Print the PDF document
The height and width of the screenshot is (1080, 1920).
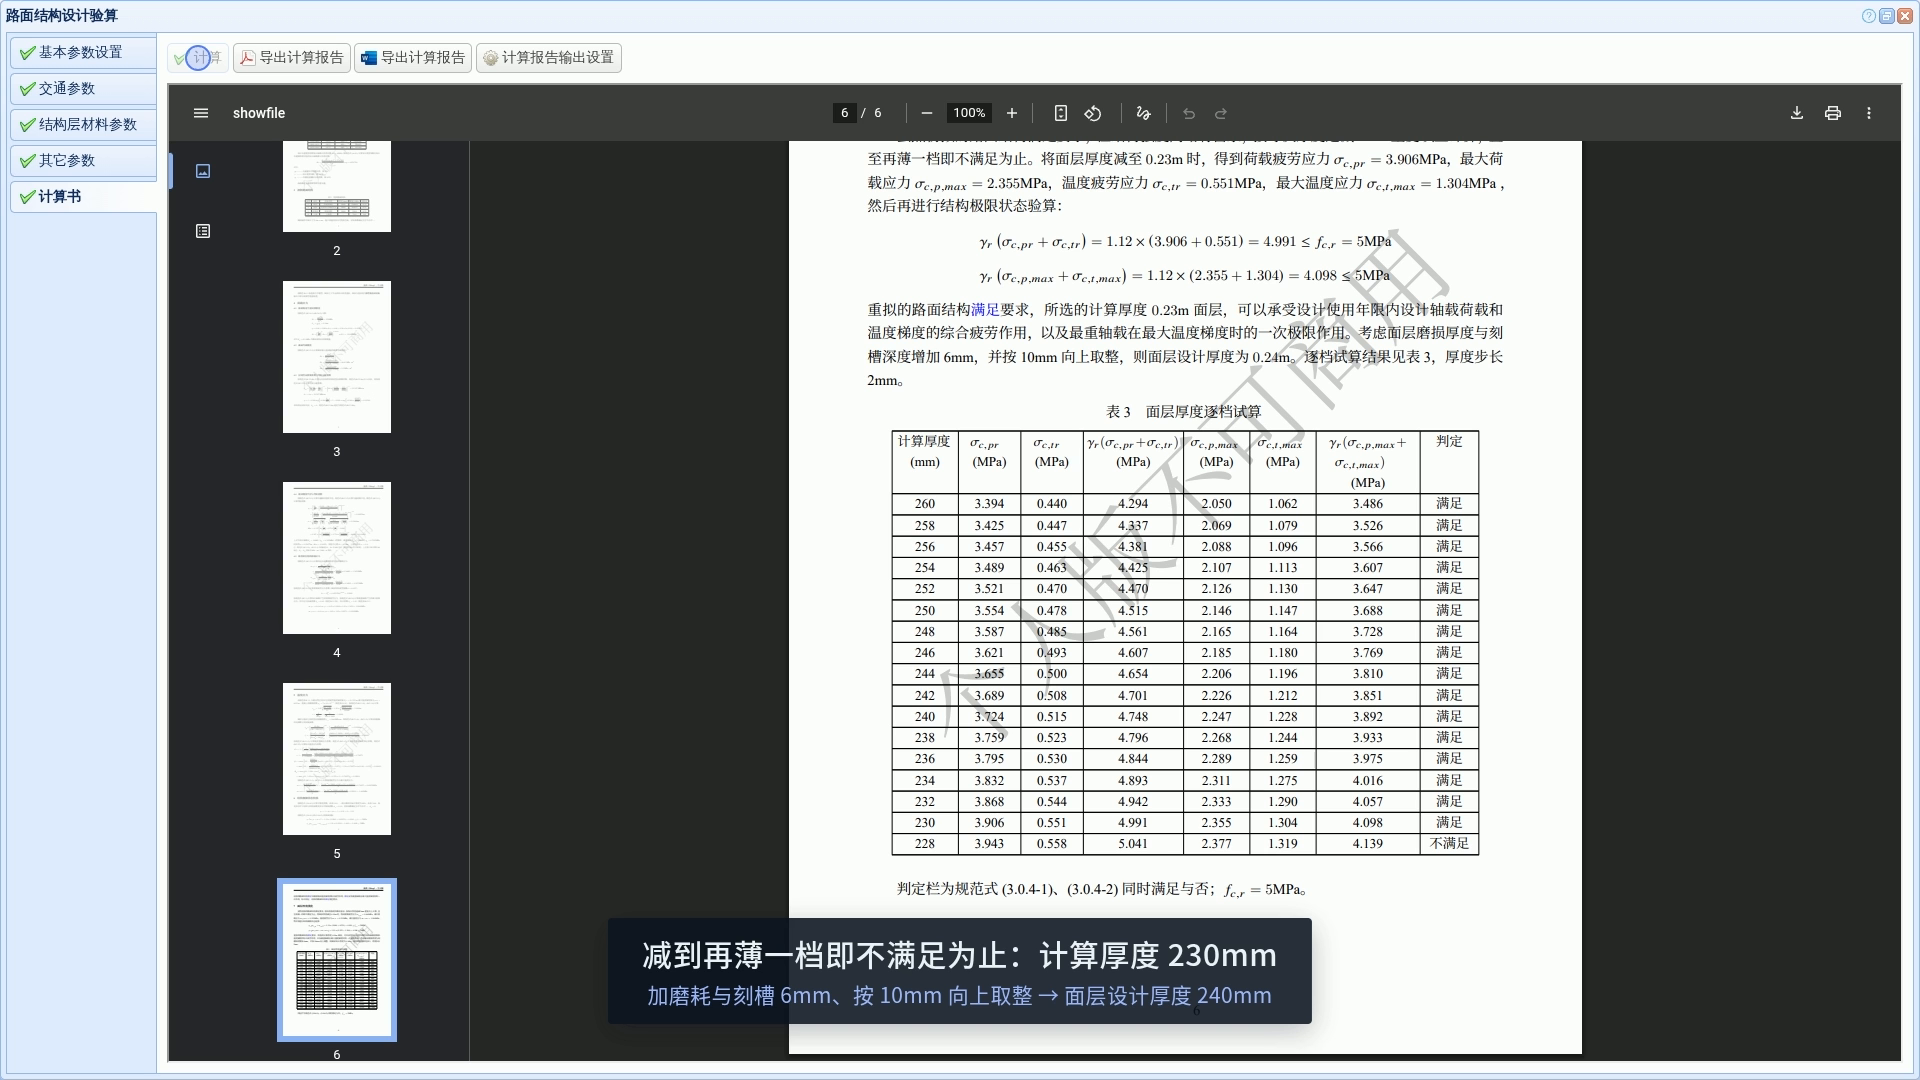point(1833,113)
